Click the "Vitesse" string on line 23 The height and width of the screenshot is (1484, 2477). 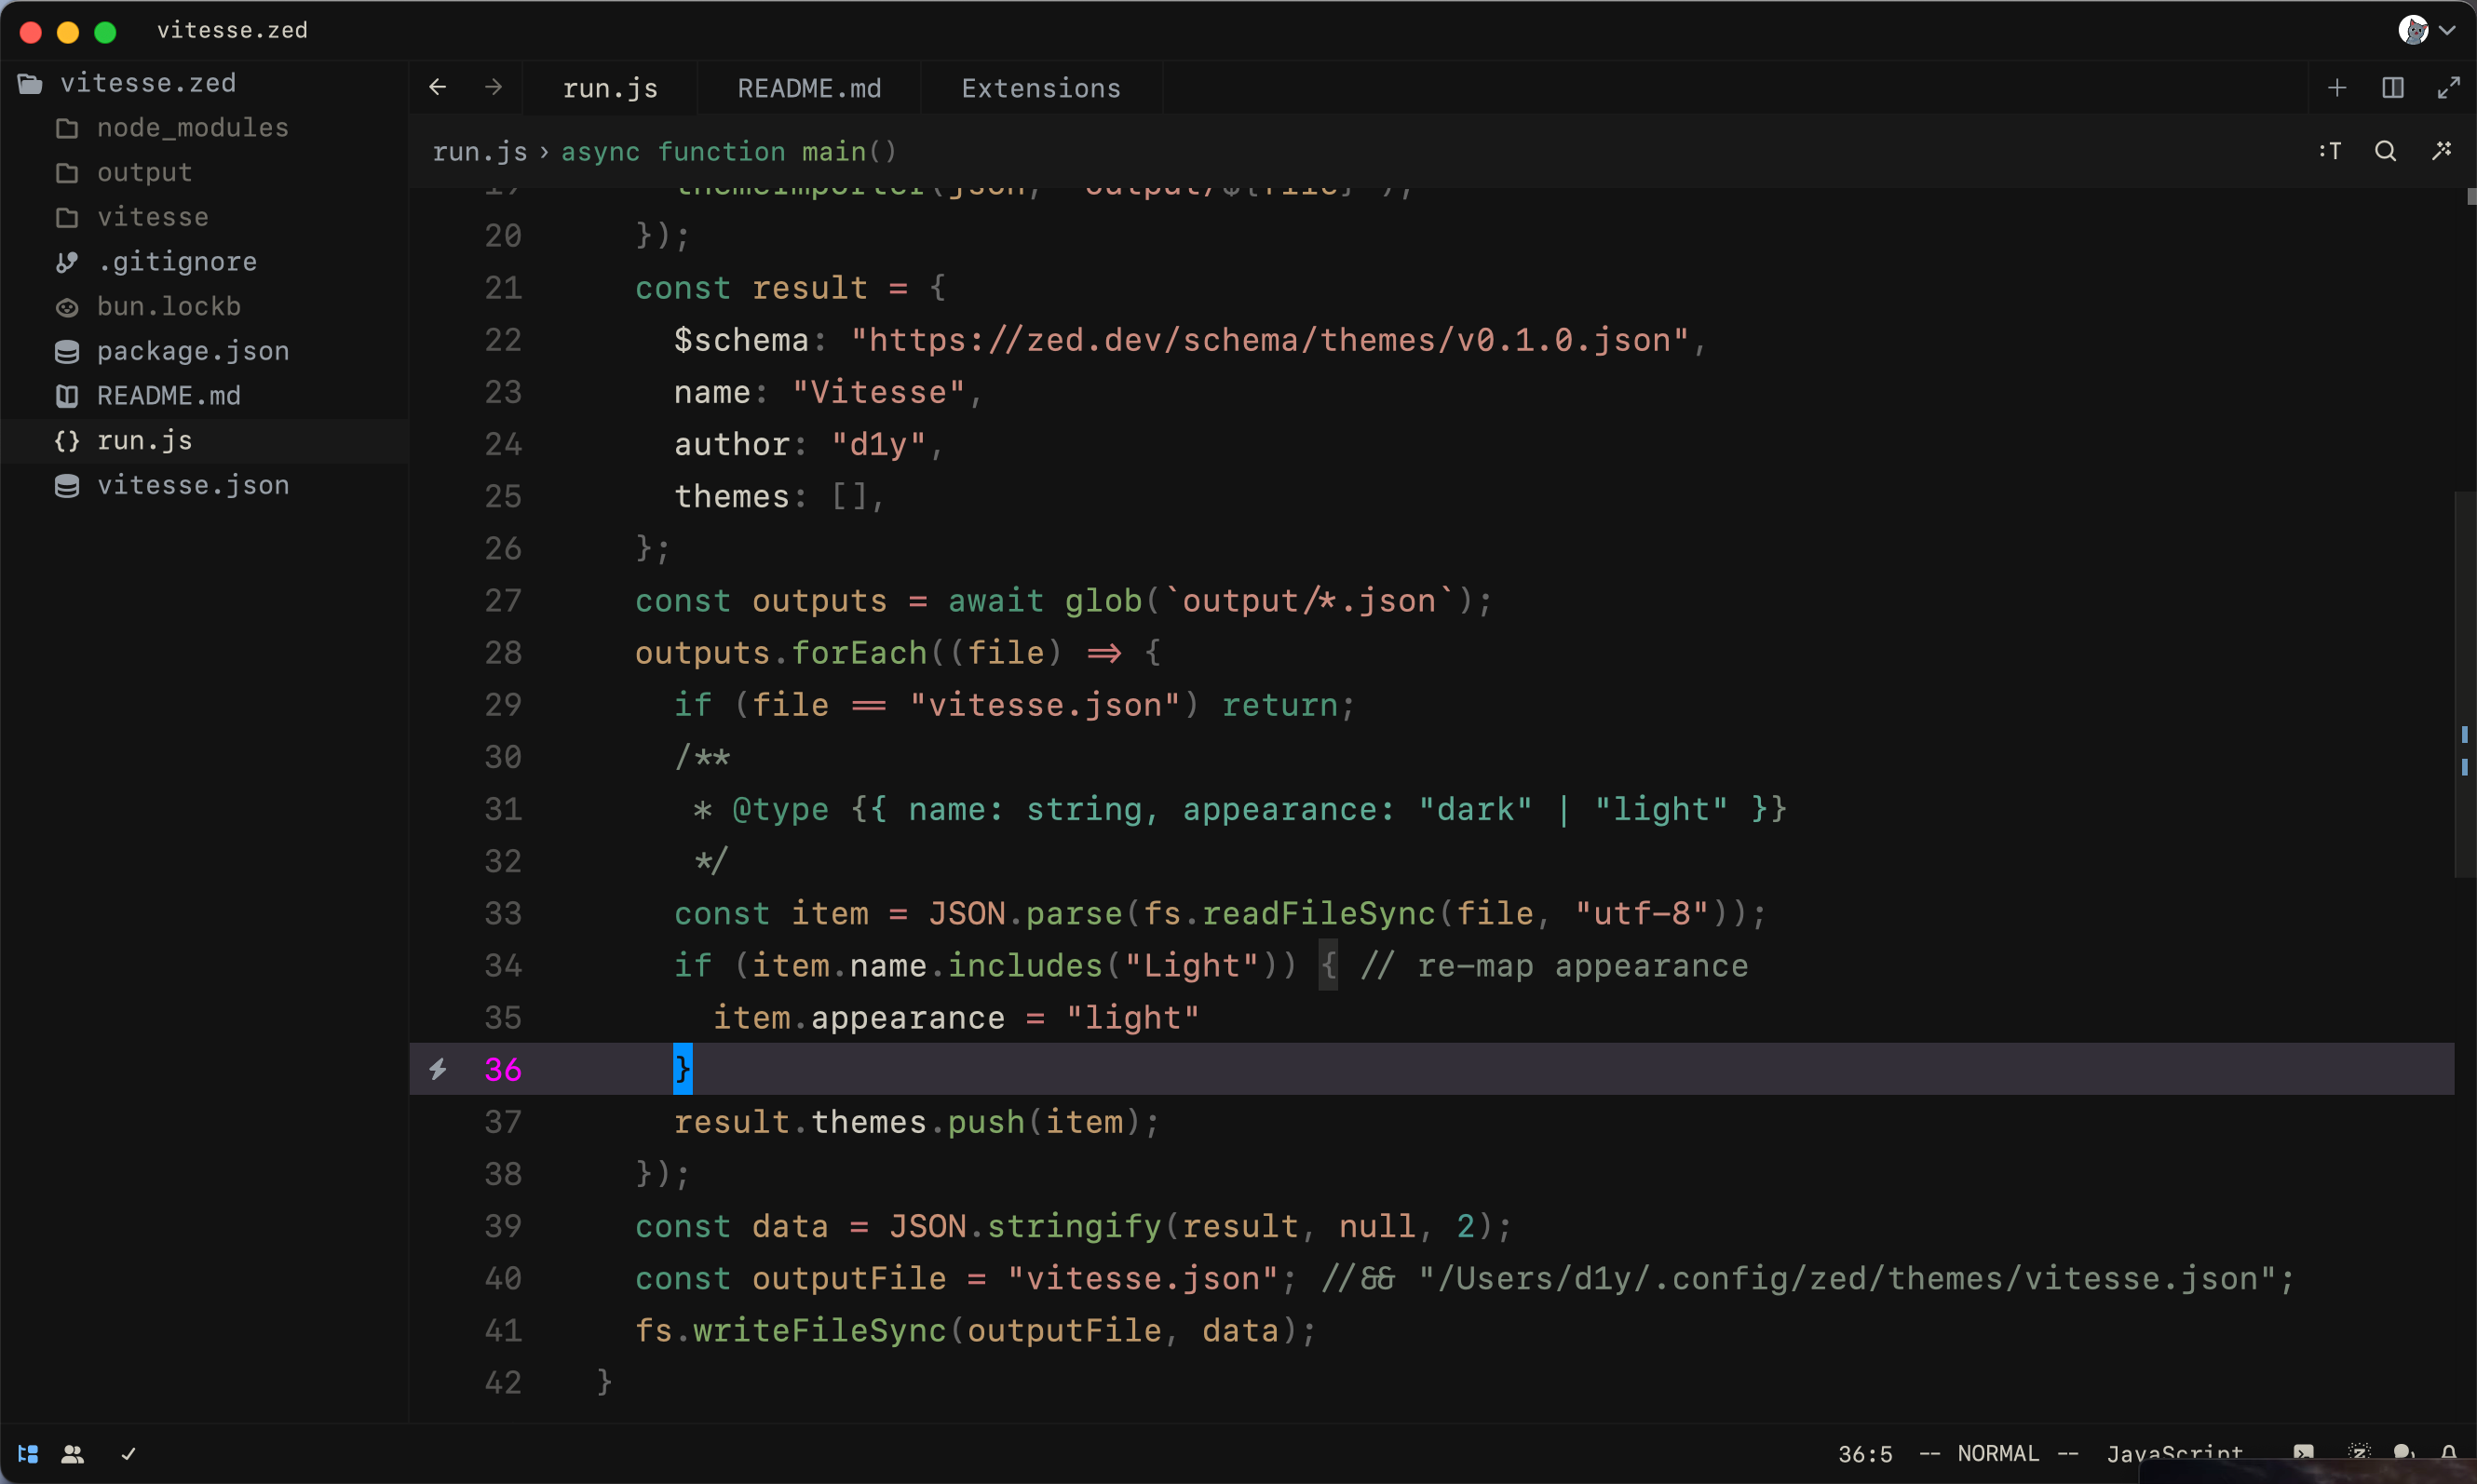pos(878,392)
